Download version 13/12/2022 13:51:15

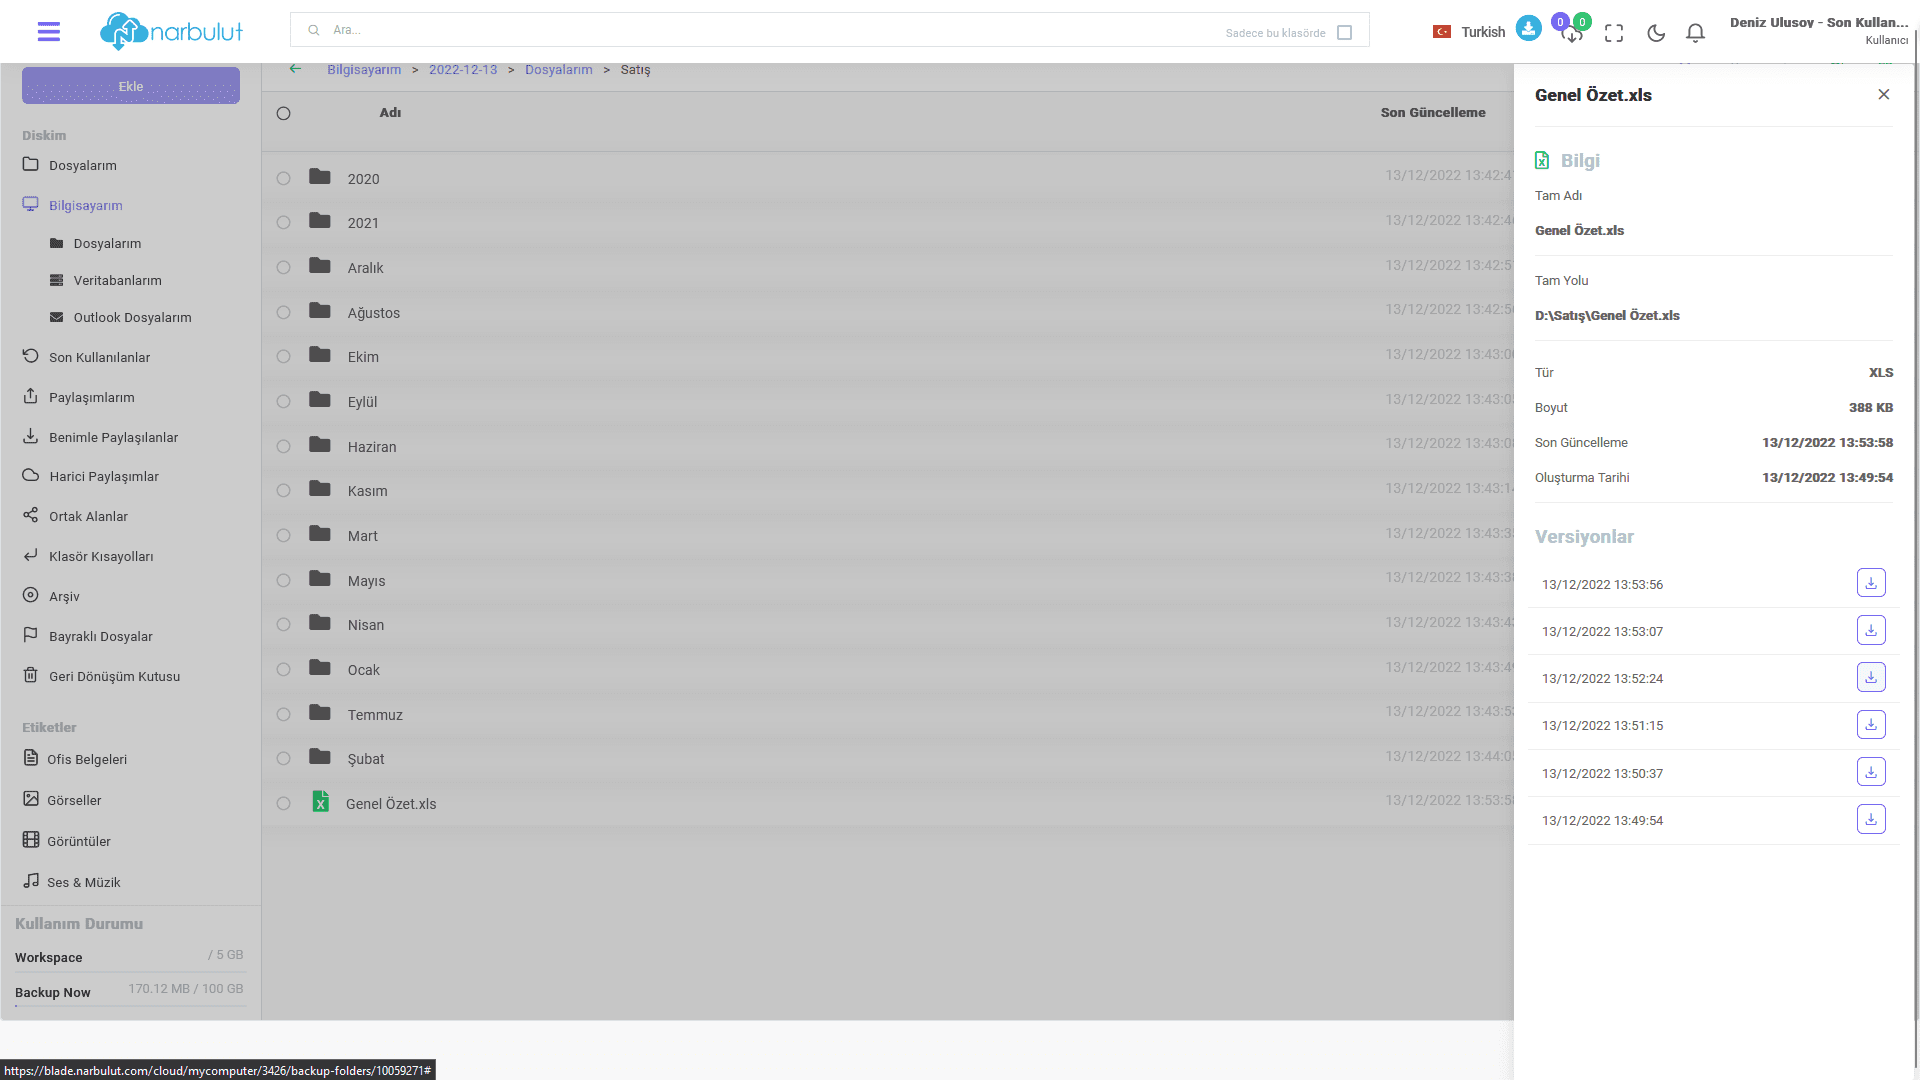(x=1870, y=725)
